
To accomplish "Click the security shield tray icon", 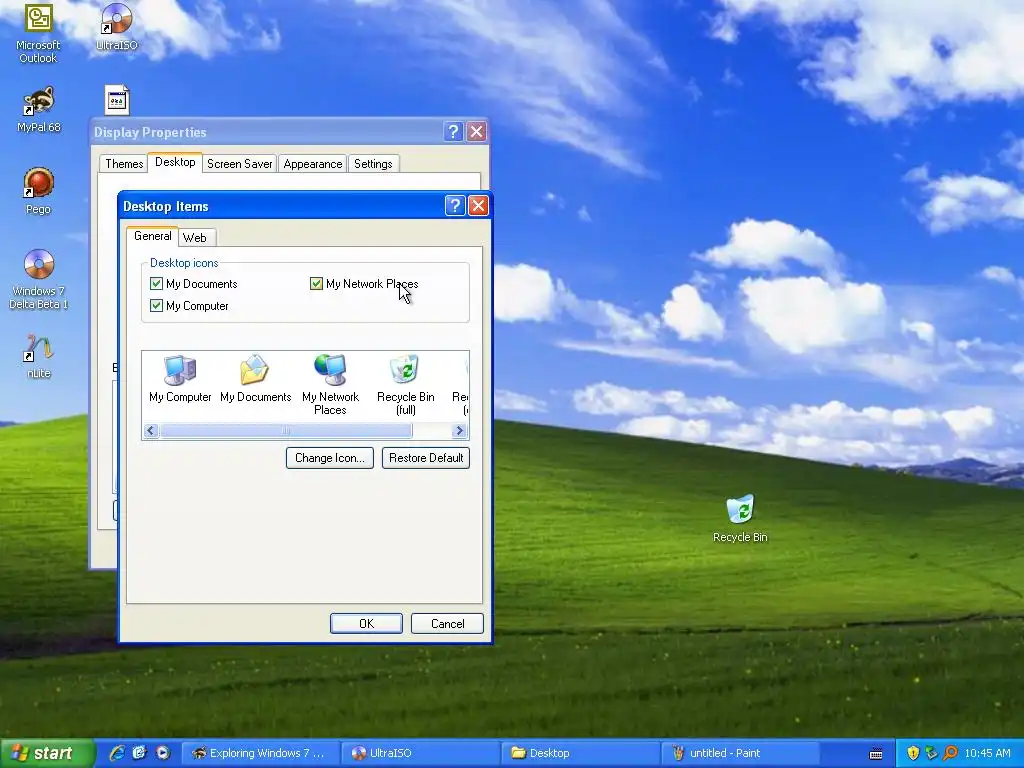I will 913,753.
